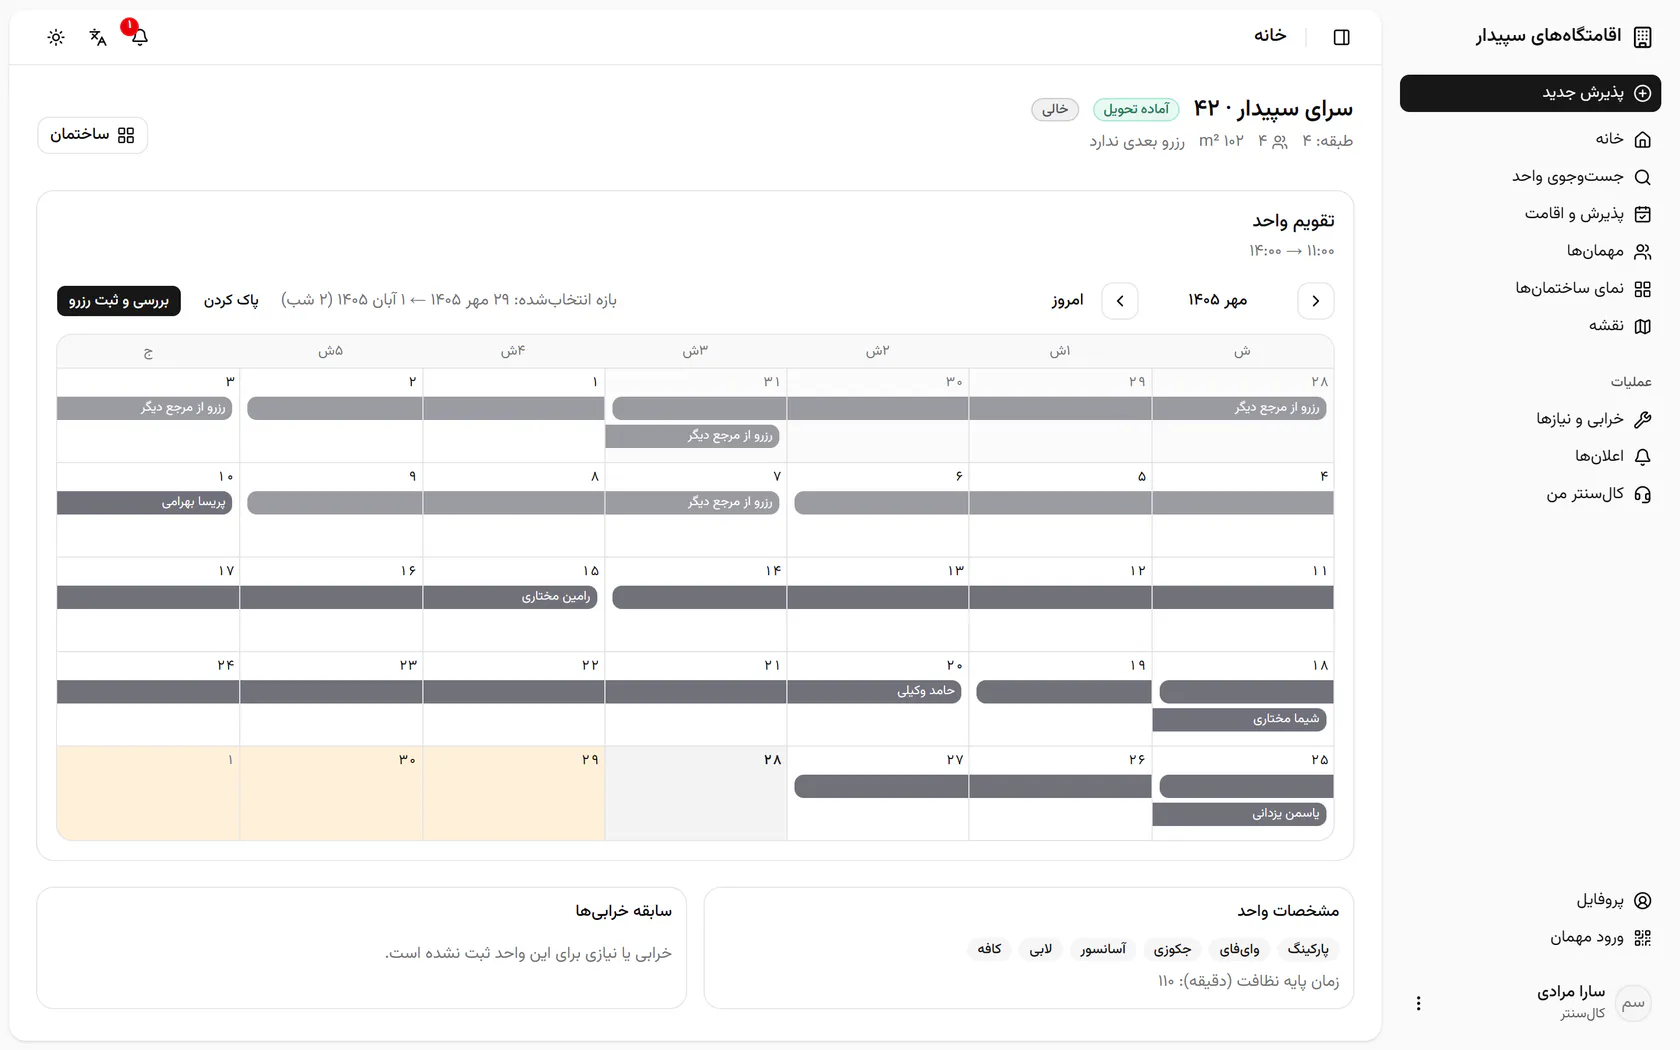Click the ساختمان button
The image size is (1680, 1050).
pyautogui.click(x=92, y=135)
